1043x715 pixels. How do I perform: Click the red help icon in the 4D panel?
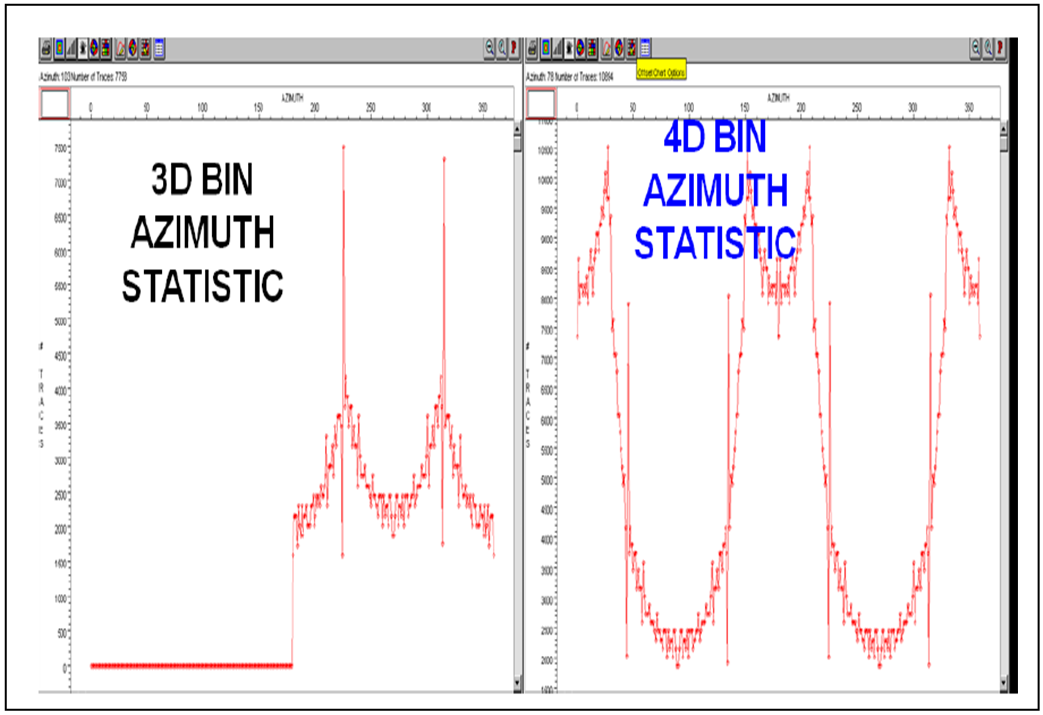[1000, 47]
